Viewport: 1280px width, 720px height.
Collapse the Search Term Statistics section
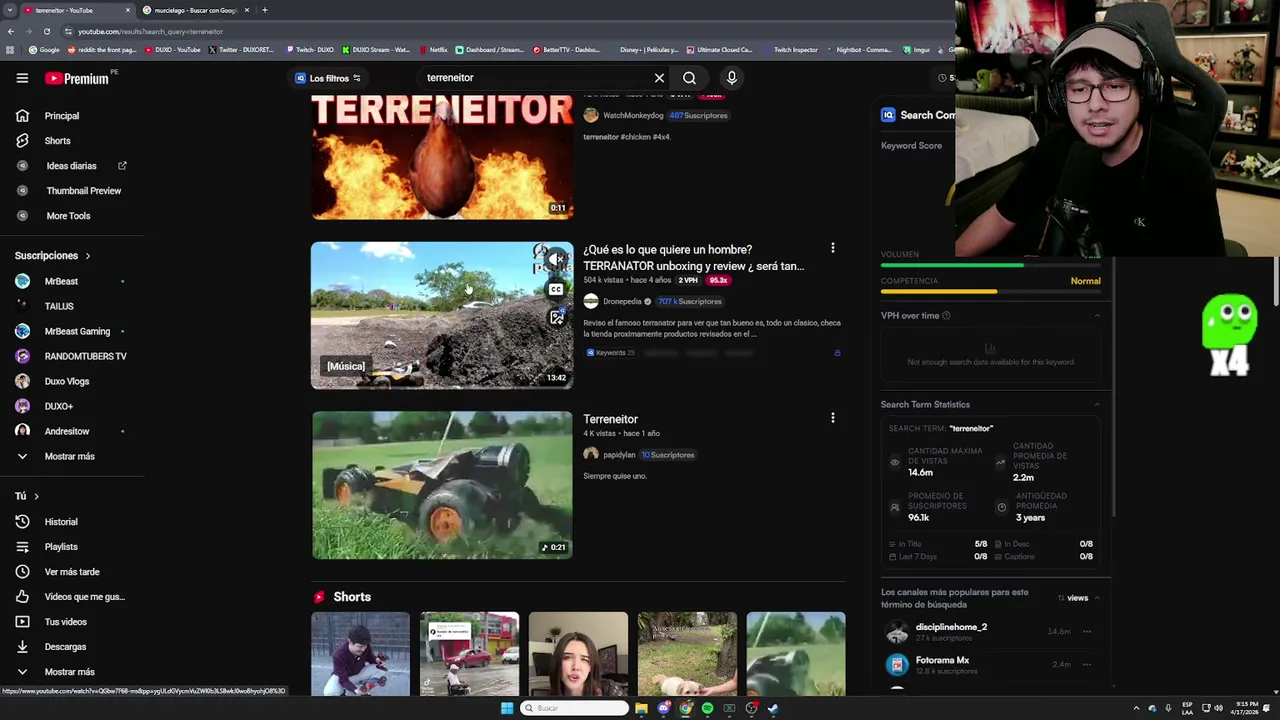click(1097, 405)
